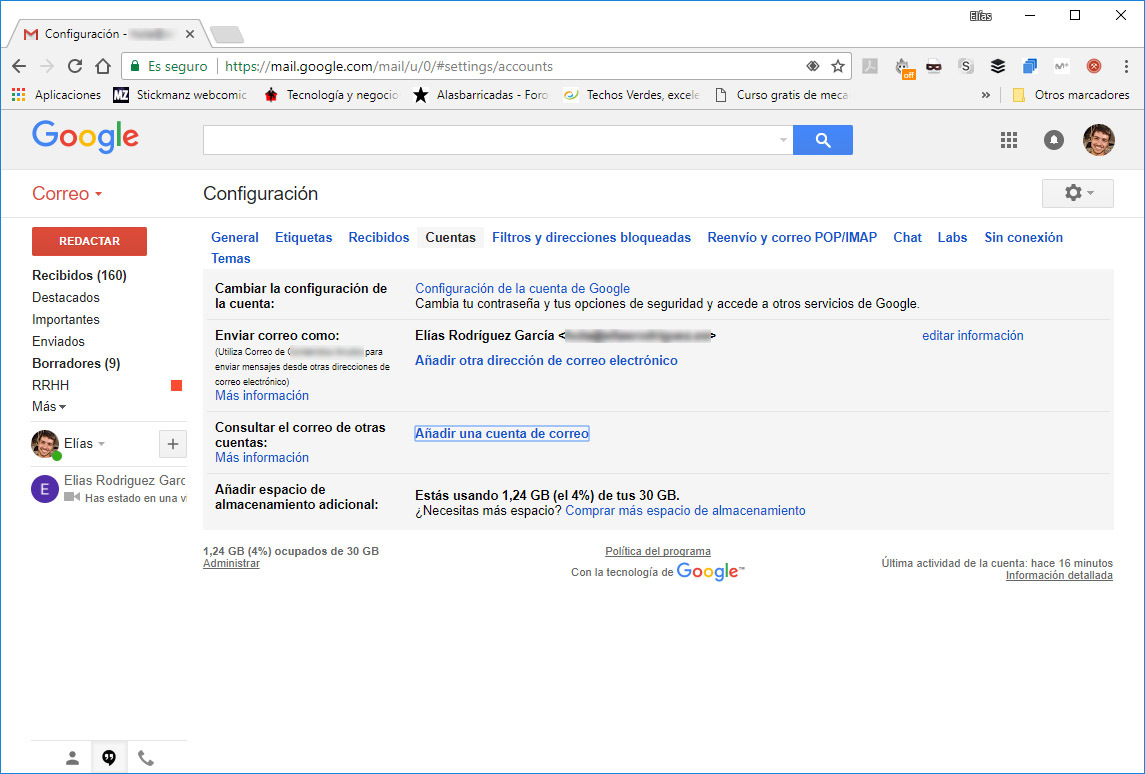Click the REDACTAR button

click(89, 241)
